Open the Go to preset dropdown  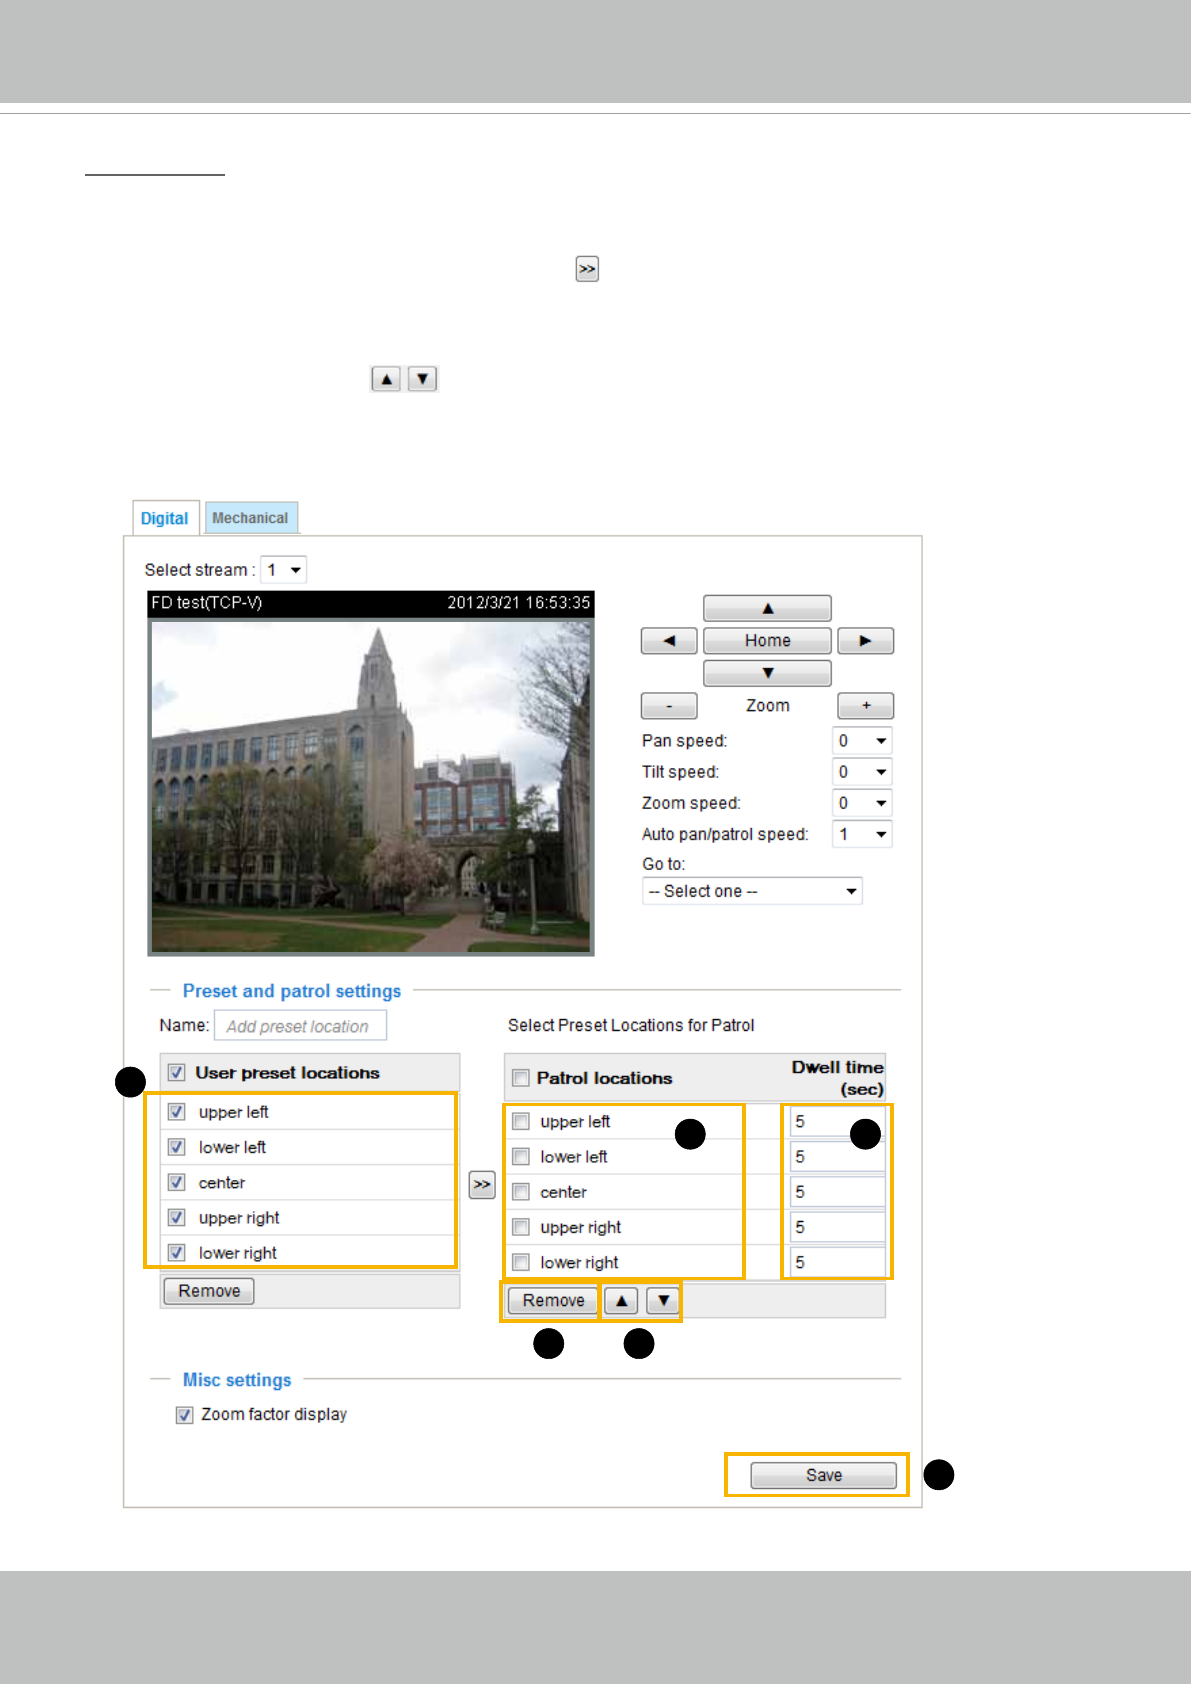tap(752, 891)
